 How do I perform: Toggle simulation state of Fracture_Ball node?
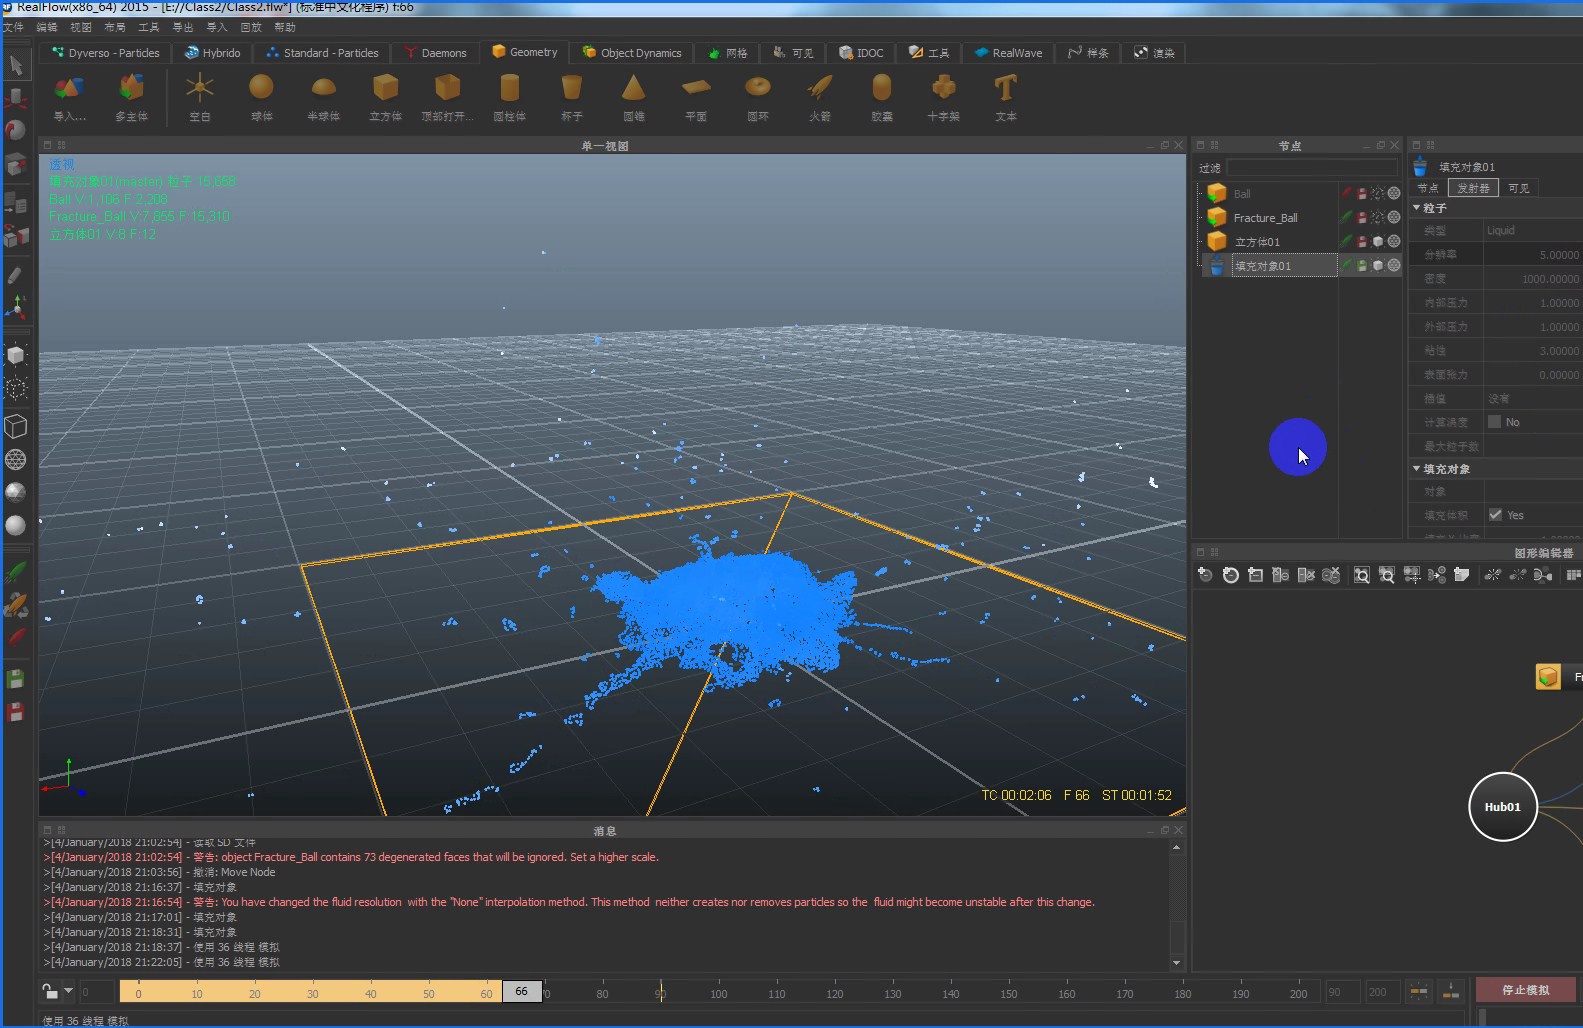[1347, 217]
